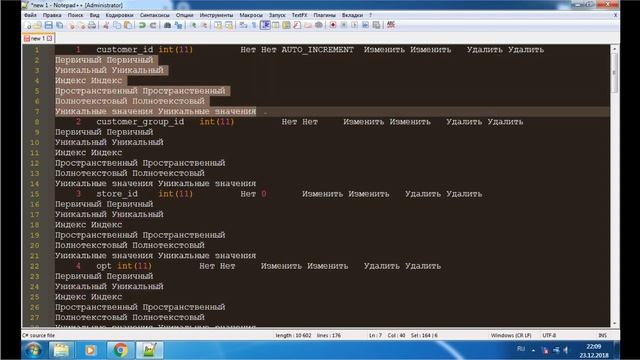The width and height of the screenshot is (640, 360).
Task: Toggle file monitoring eye icon
Action: [319, 25]
